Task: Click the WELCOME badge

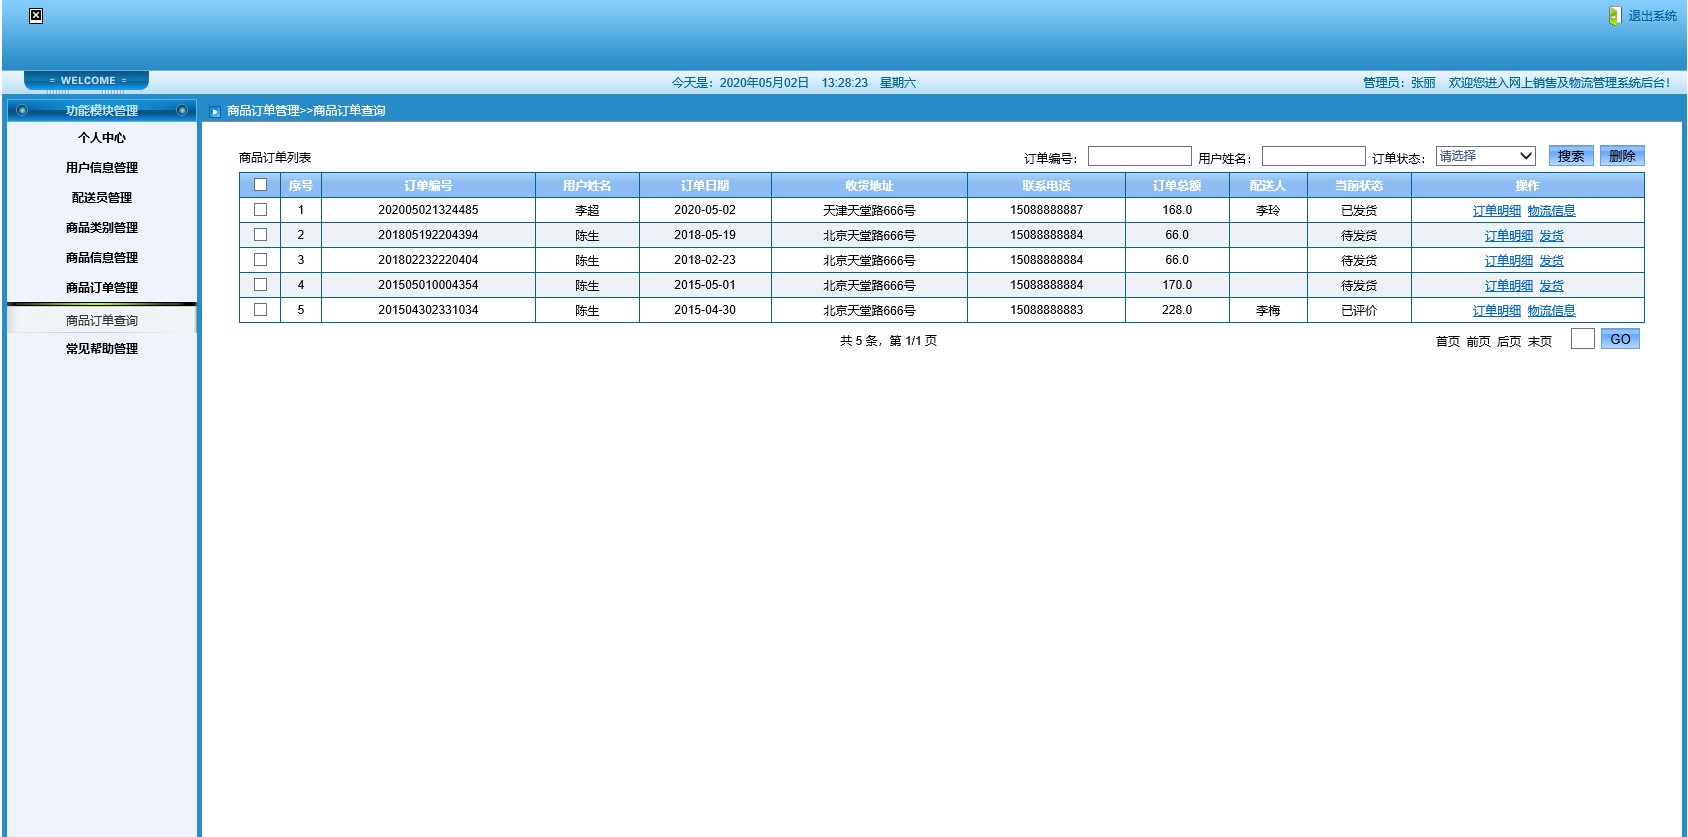Action: [87, 80]
